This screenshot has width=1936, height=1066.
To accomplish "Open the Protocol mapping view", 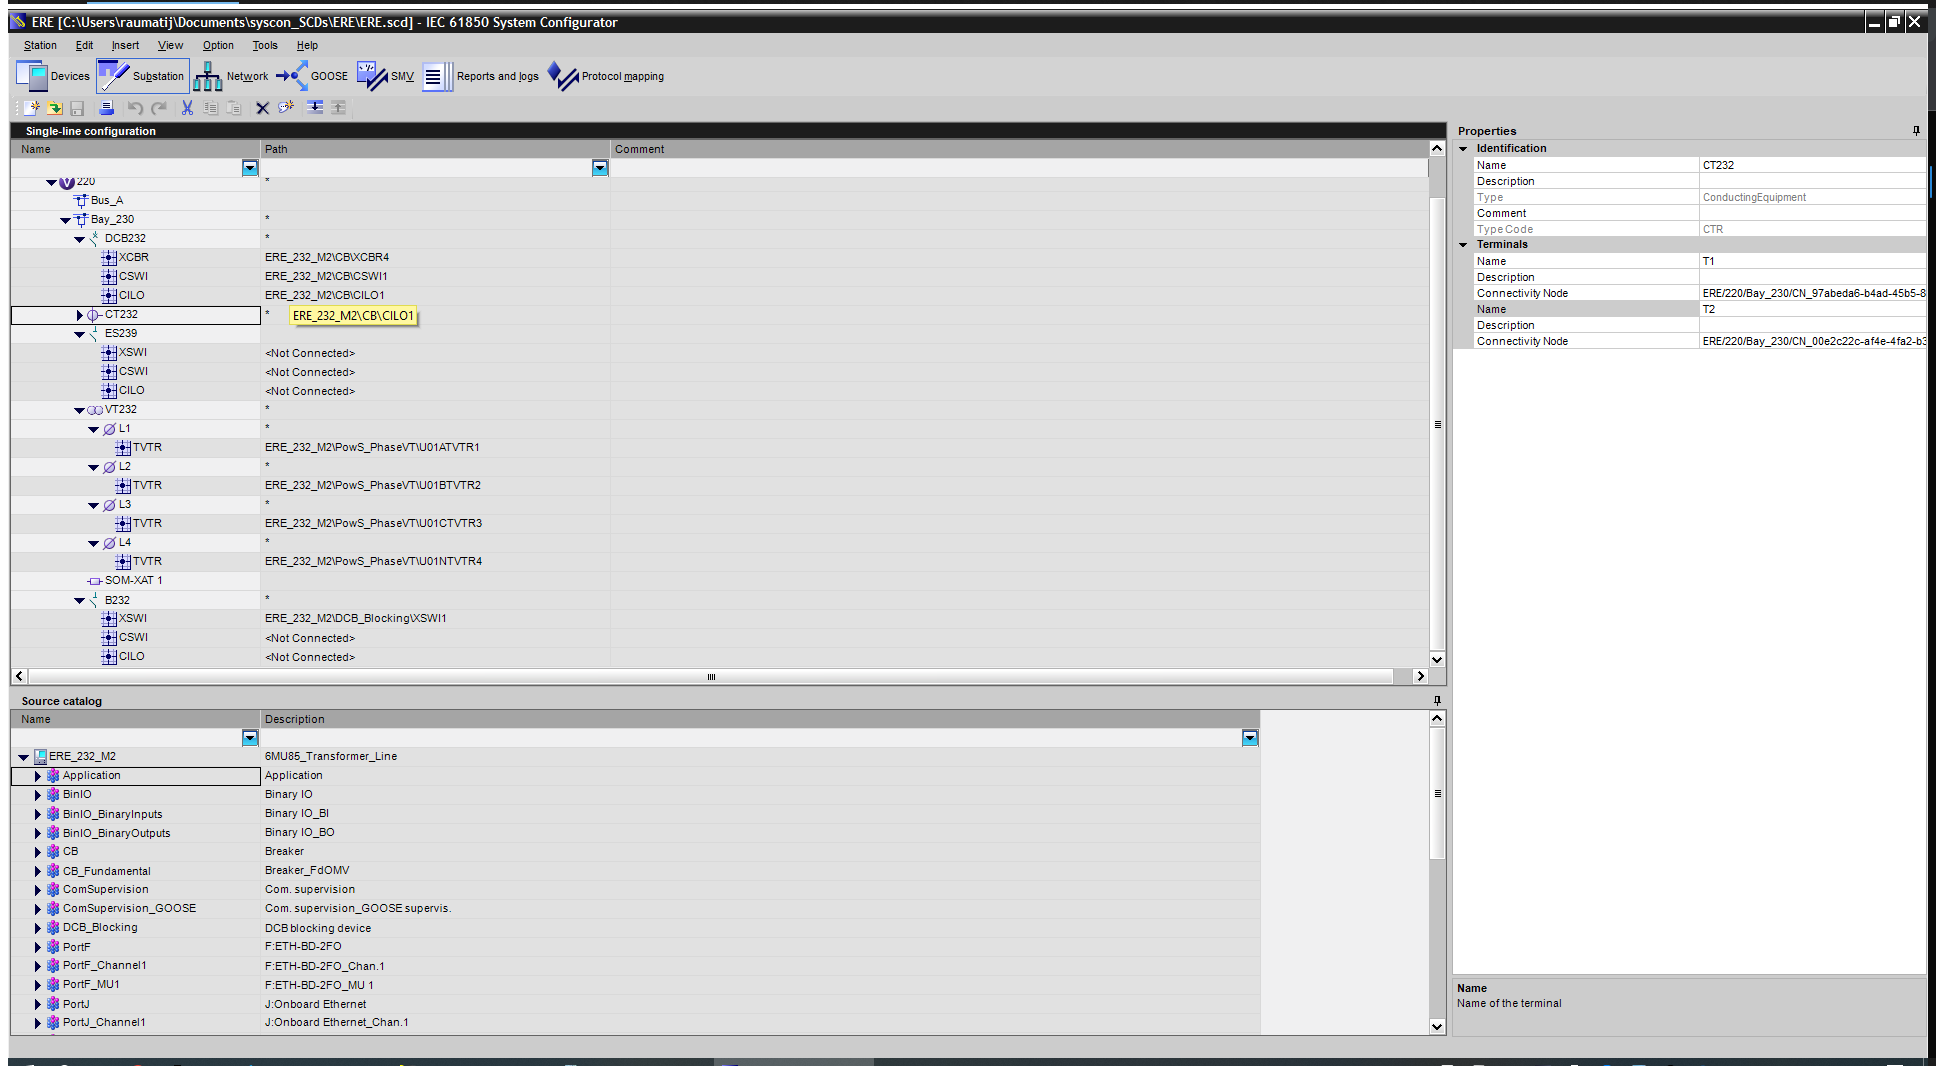I will click(607, 75).
